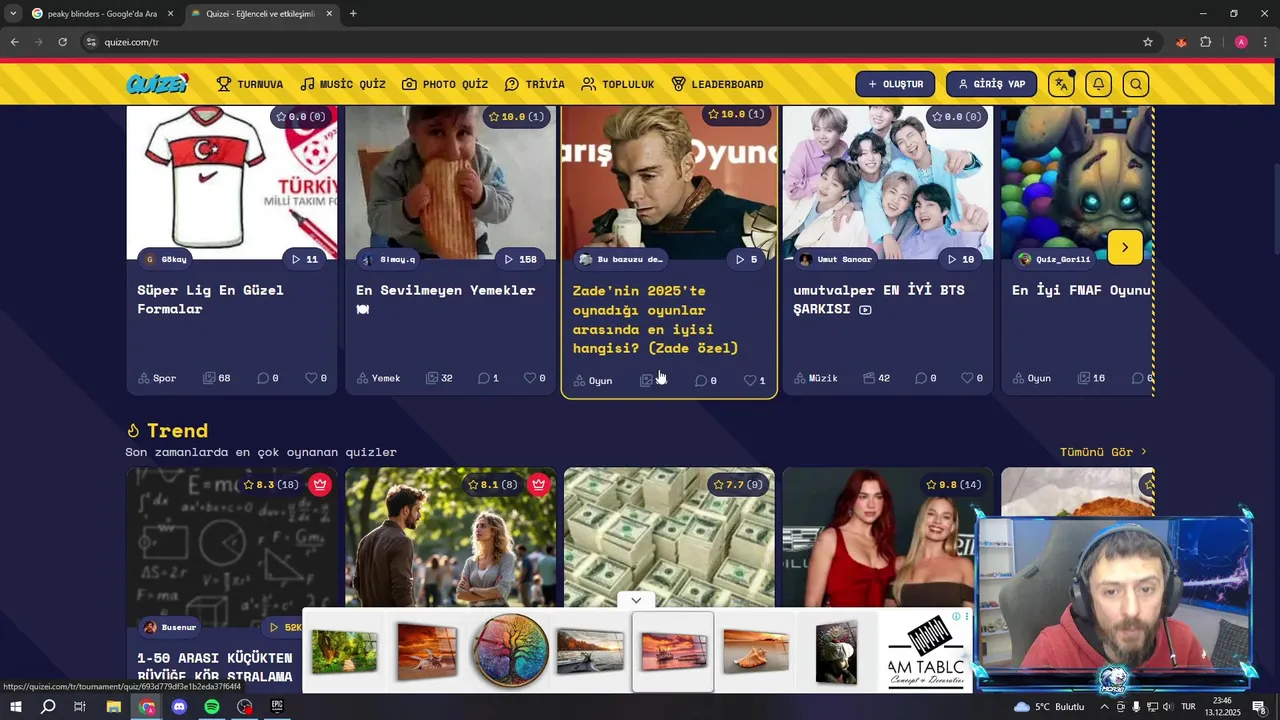Open the TURNUVA menu item

pyautogui.click(x=250, y=84)
